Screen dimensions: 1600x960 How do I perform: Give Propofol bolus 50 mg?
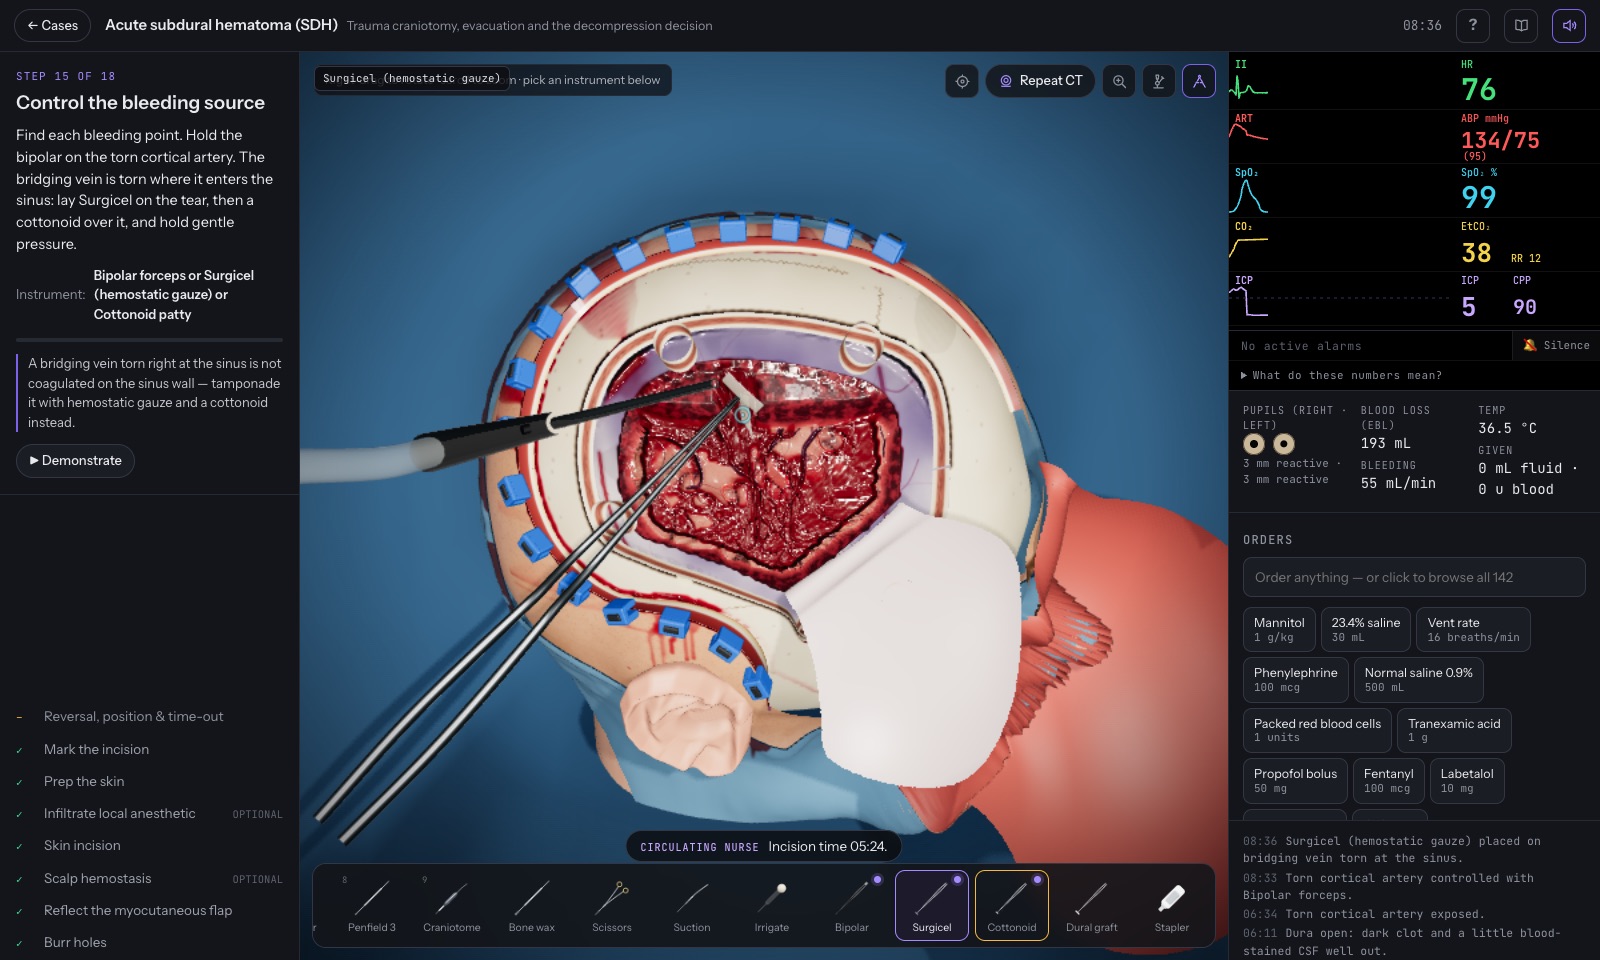[x=1295, y=781]
